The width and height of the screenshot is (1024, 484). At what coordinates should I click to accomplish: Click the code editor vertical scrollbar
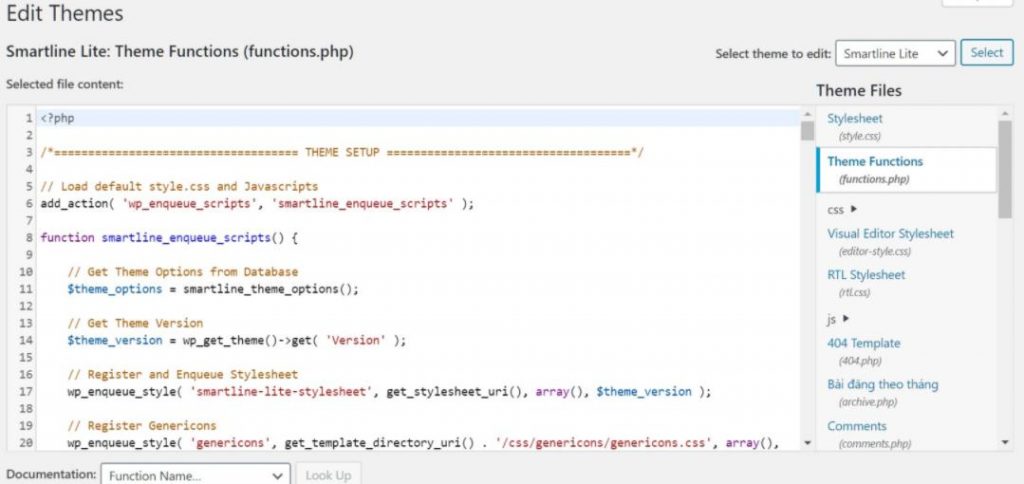(x=807, y=300)
